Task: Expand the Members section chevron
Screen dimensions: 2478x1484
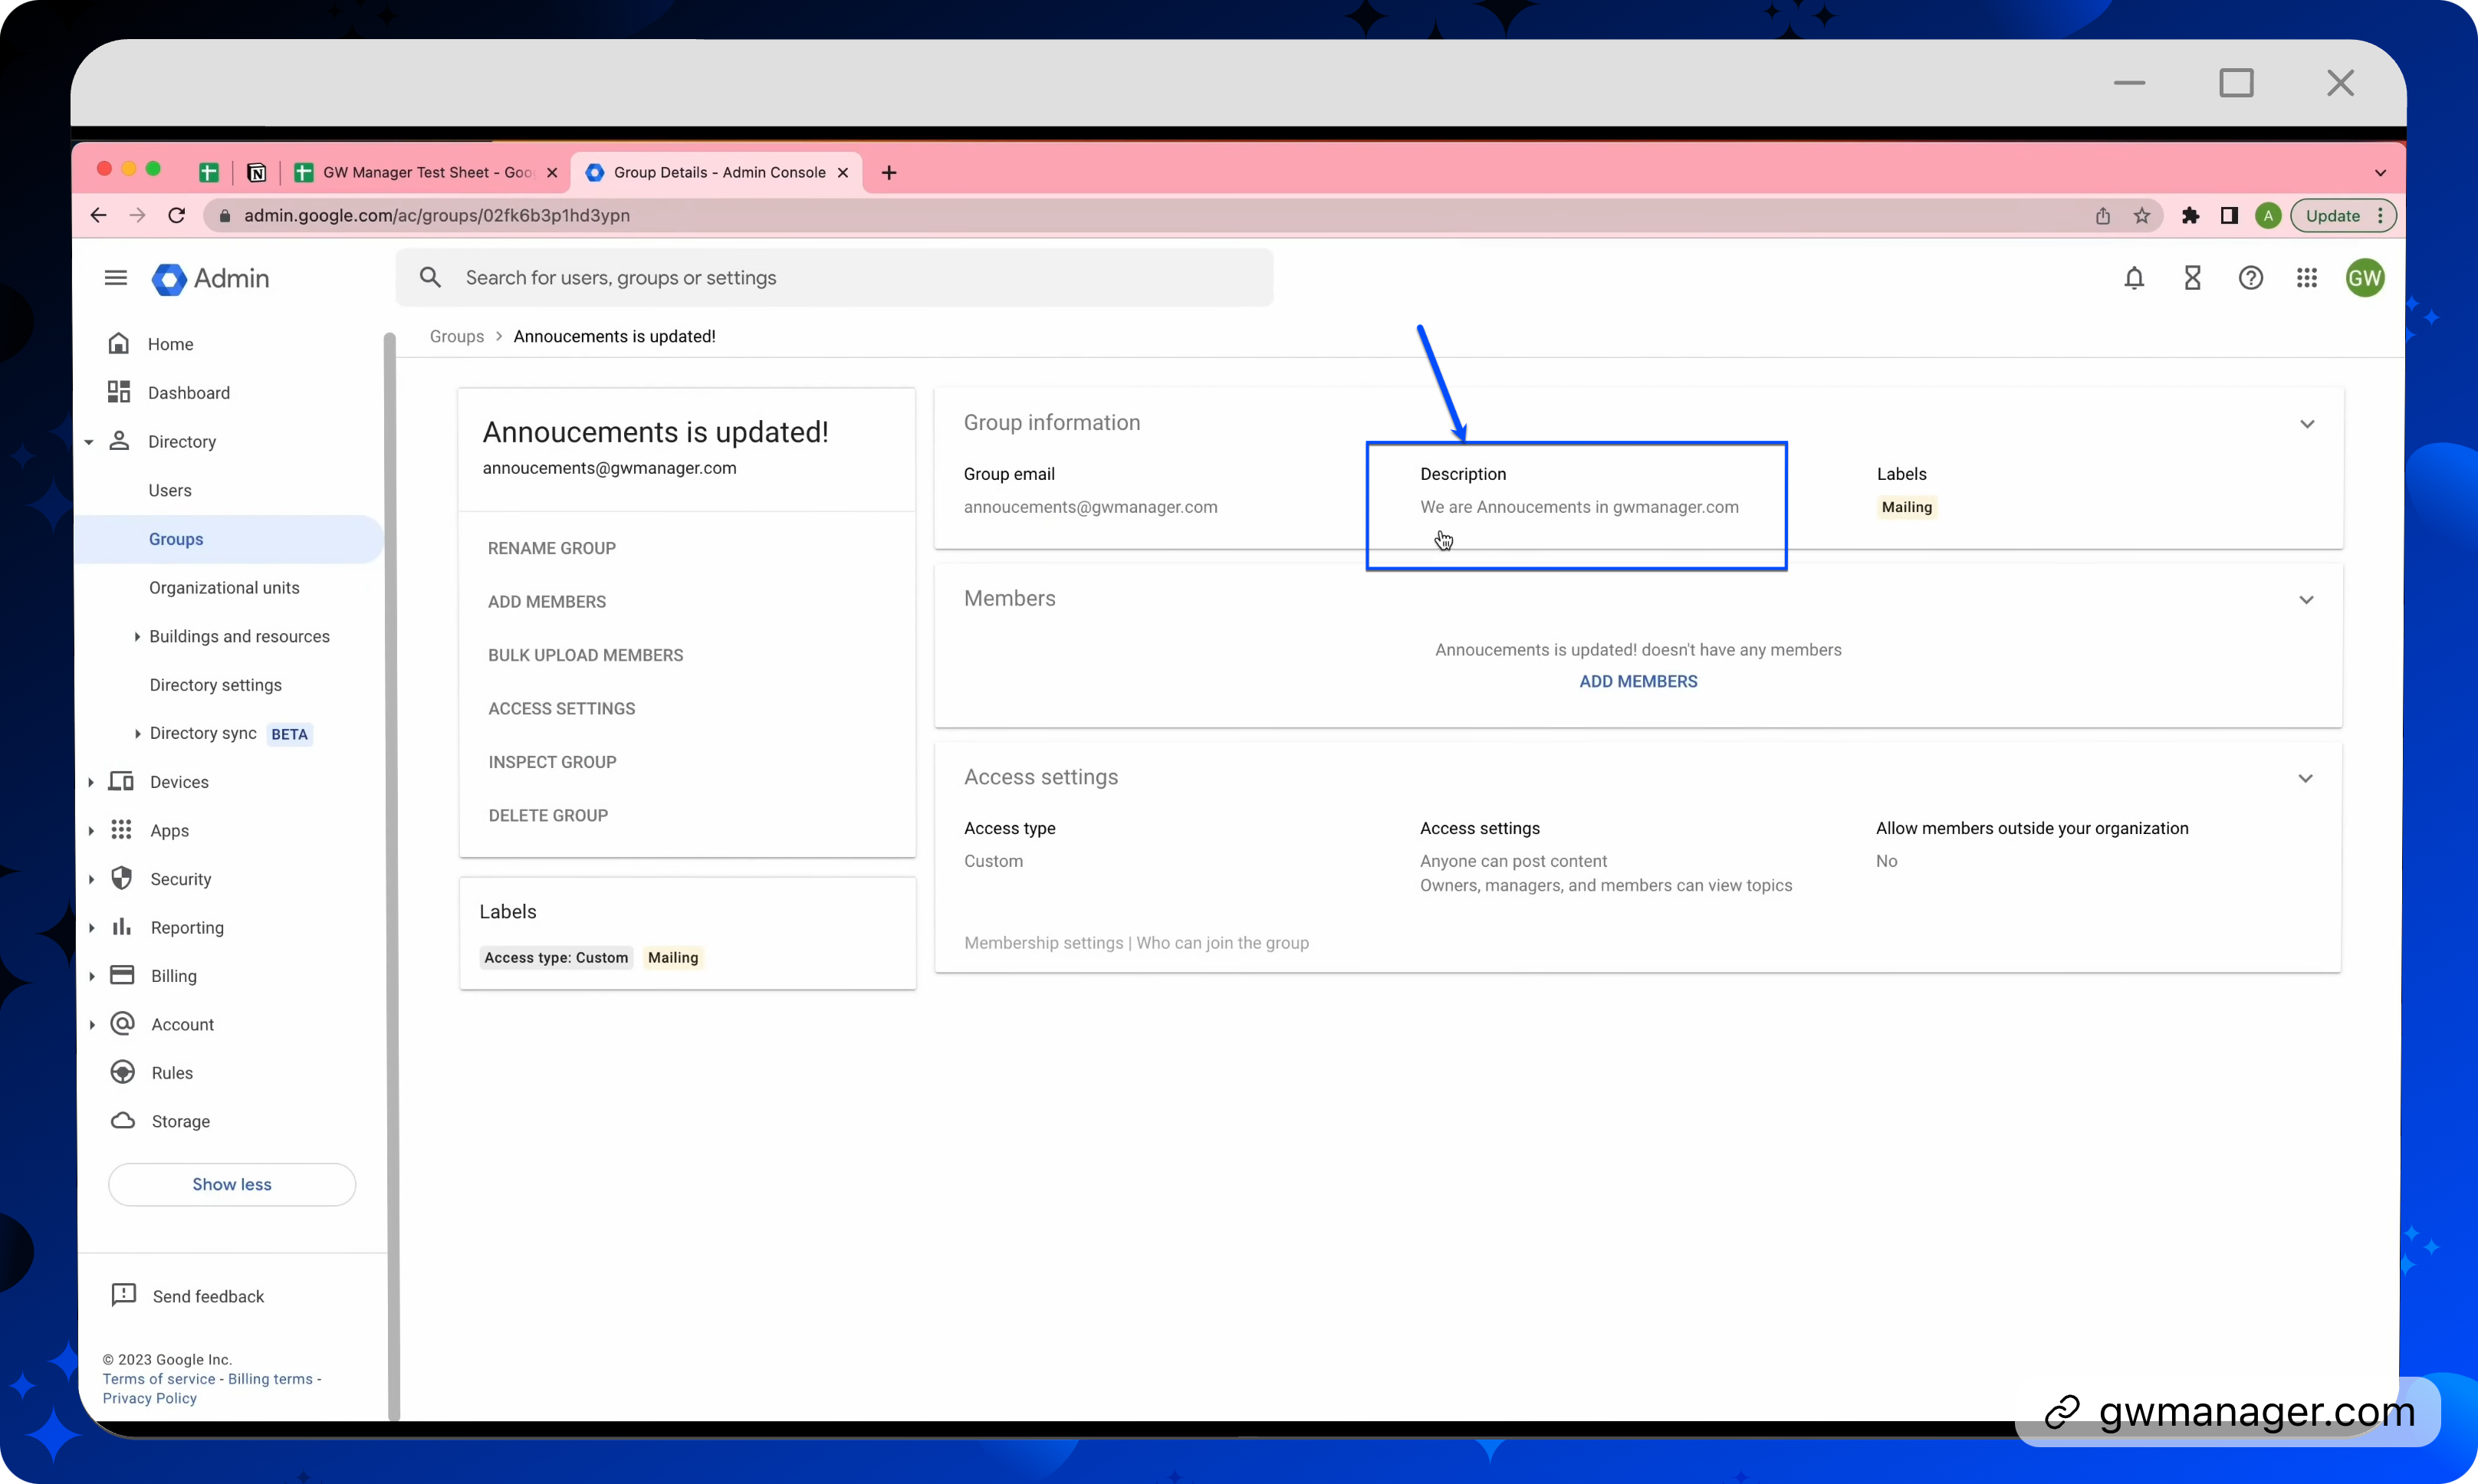Action: [x=2307, y=600]
